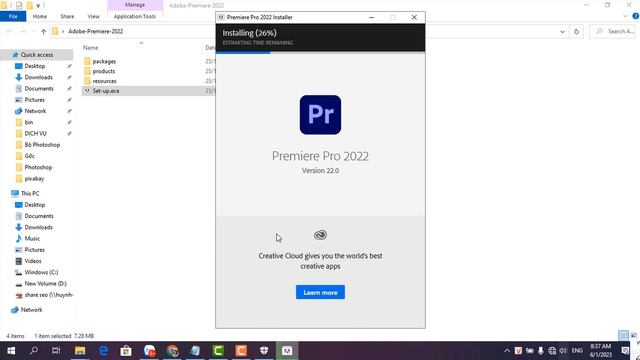The height and width of the screenshot is (360, 640).
Task: Switch to the Application Tools tab
Action: click(x=135, y=16)
